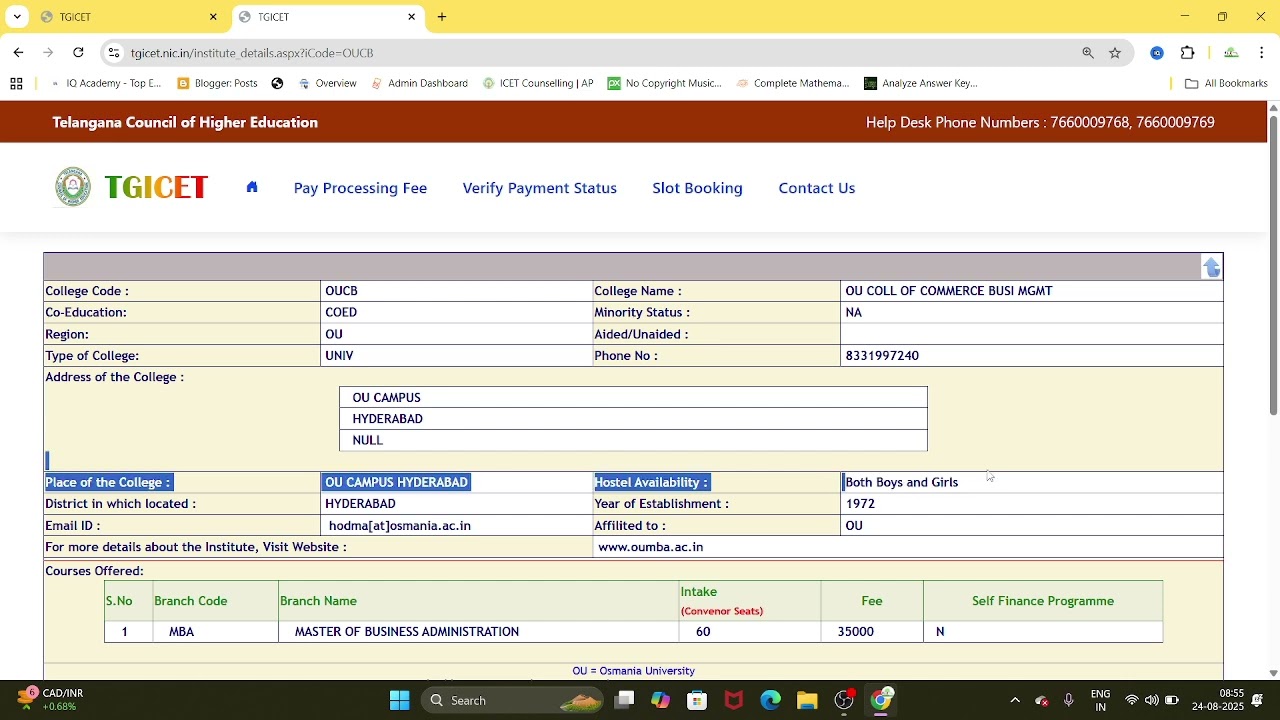Screen dimensions: 1280x720
Task: Open Pay Processing Fee menu
Action: [360, 188]
